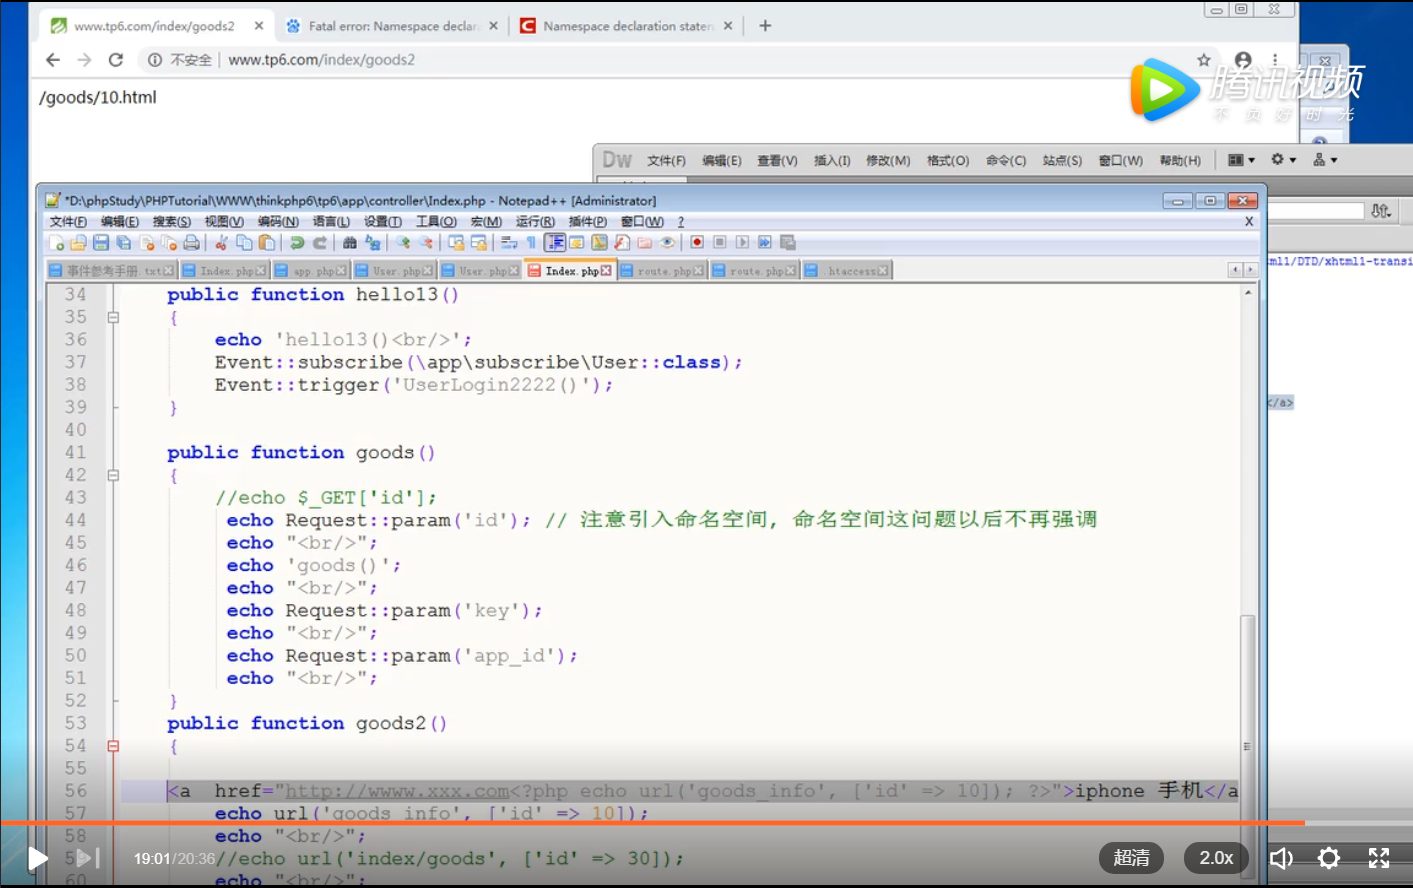Open the Folder as Workspace icon

point(645,242)
